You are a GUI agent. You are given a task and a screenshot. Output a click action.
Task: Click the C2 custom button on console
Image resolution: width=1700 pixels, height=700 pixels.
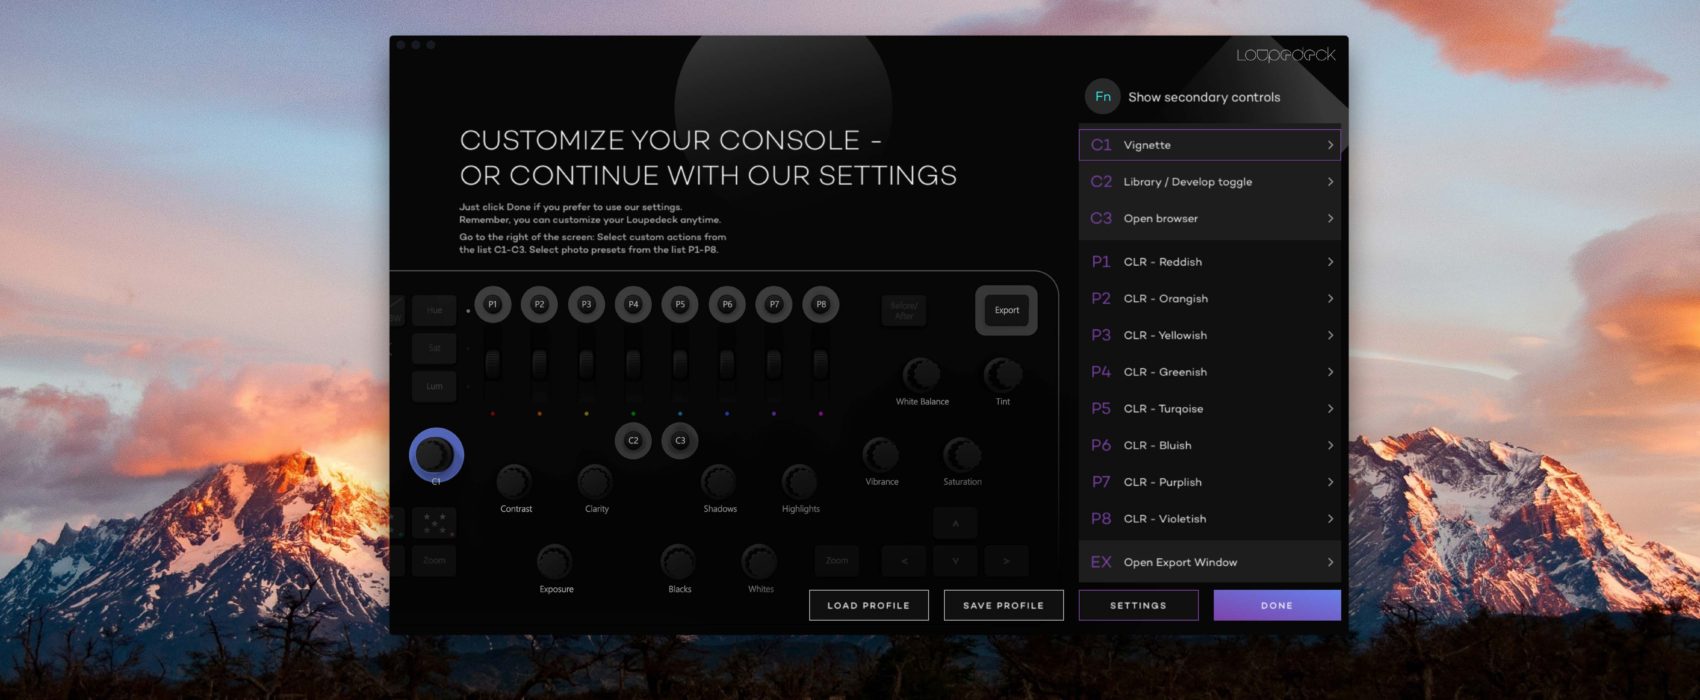coord(633,440)
